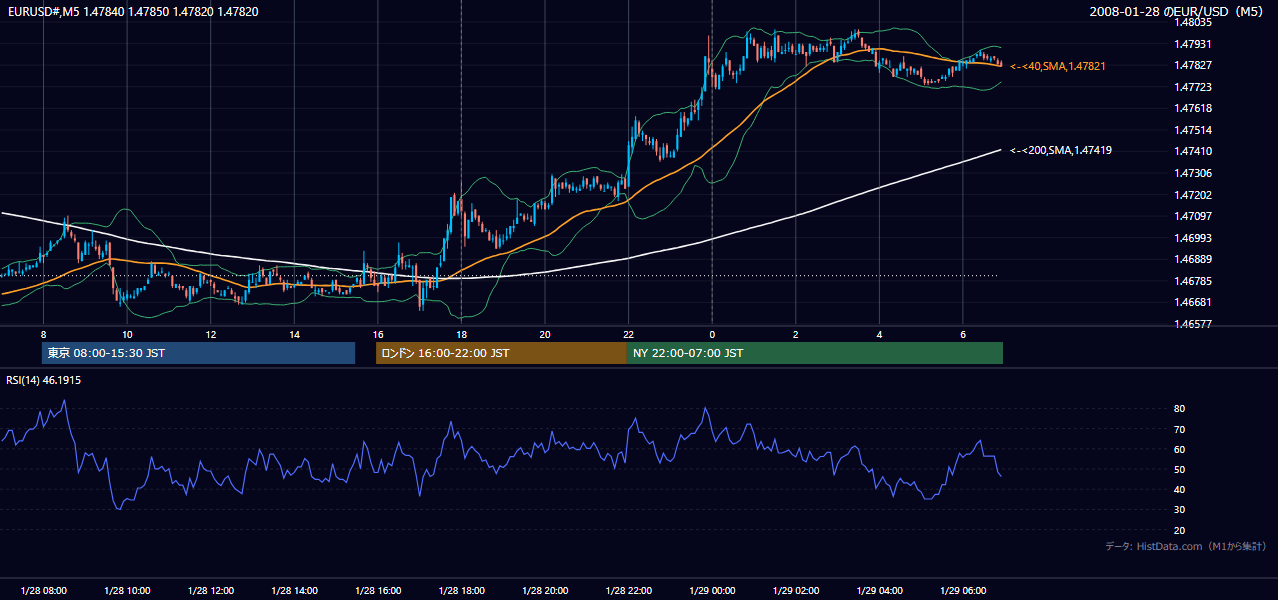This screenshot has width=1278, height=600.
Task: Select the 40 SMA label reading 1.47821
Action: (1058, 66)
